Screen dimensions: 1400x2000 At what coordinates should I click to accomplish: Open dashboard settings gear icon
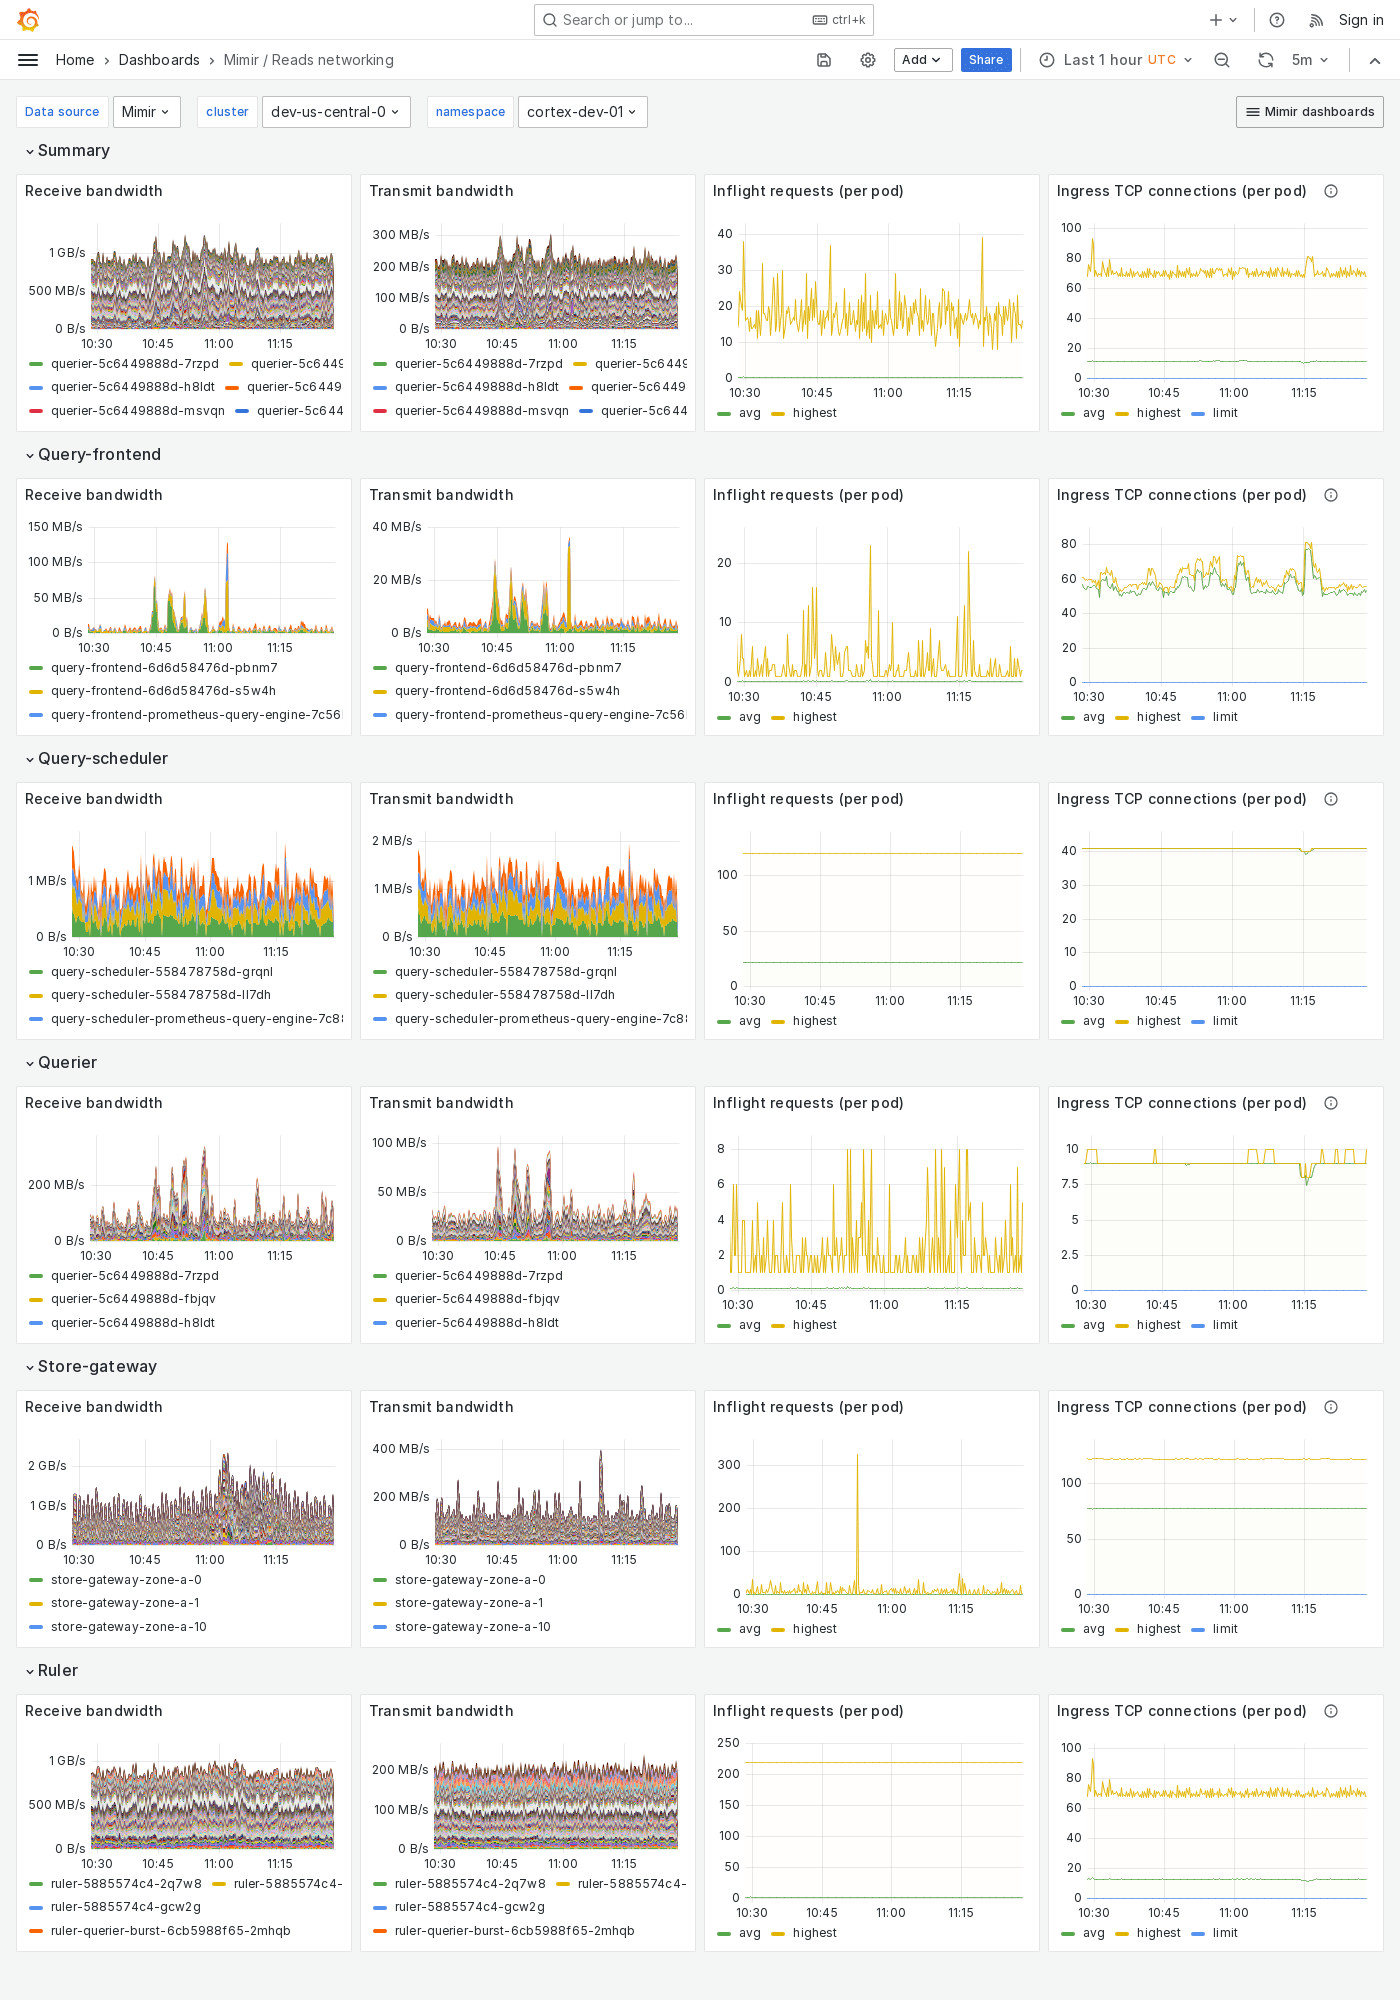coord(868,60)
